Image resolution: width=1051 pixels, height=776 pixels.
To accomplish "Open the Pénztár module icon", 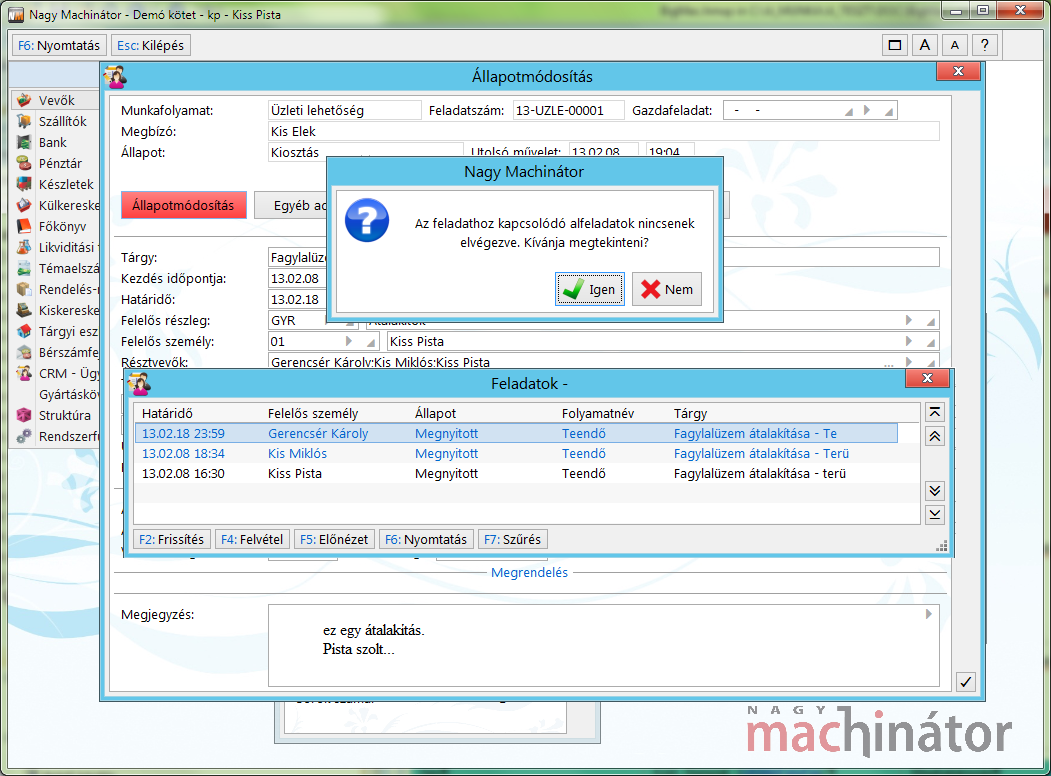I will point(24,163).
